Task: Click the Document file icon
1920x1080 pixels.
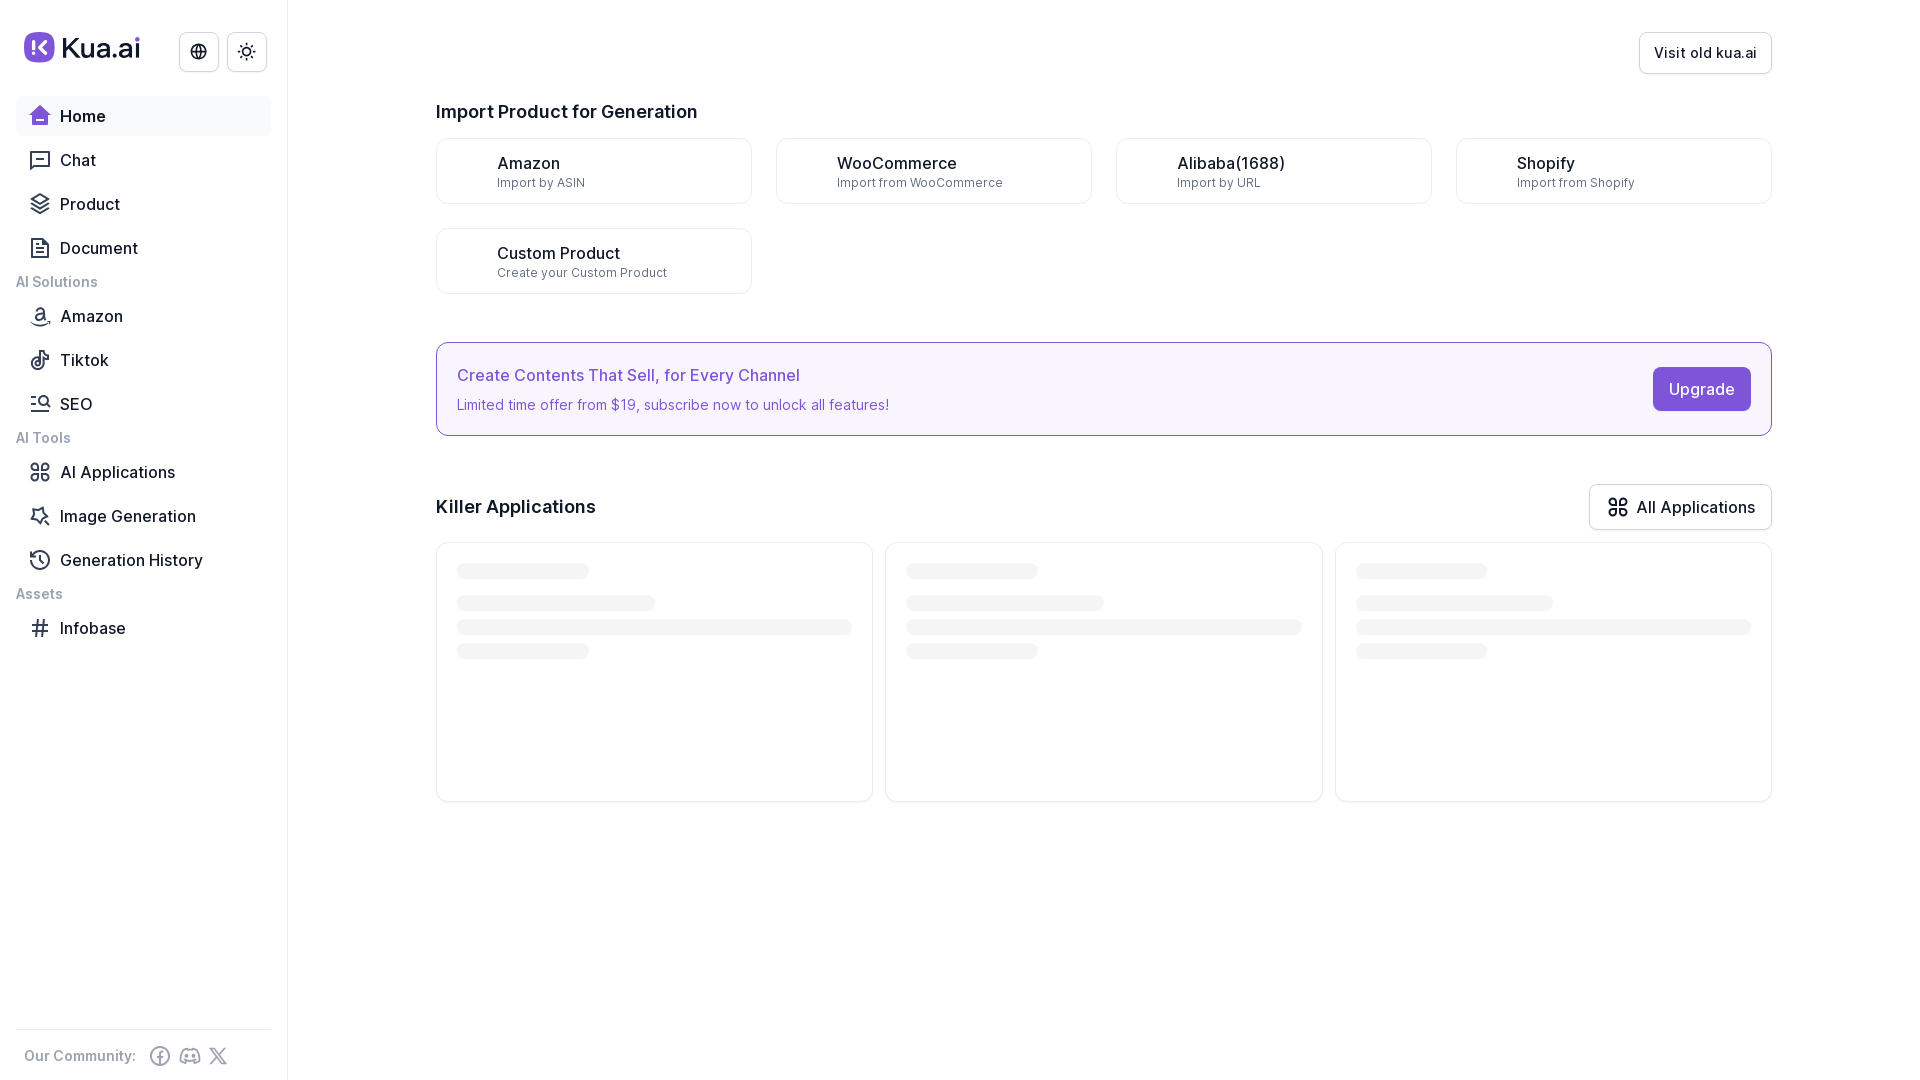Action: click(40, 248)
